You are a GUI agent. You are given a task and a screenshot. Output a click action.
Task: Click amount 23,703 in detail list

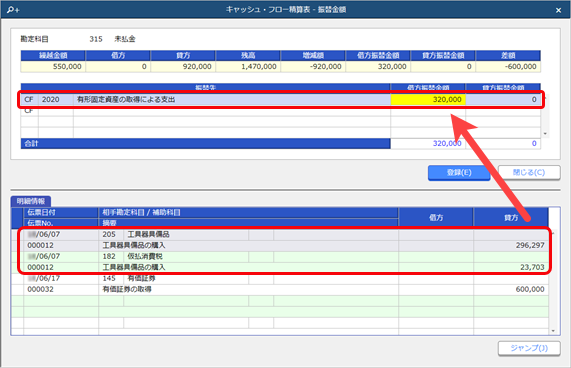[x=532, y=267]
